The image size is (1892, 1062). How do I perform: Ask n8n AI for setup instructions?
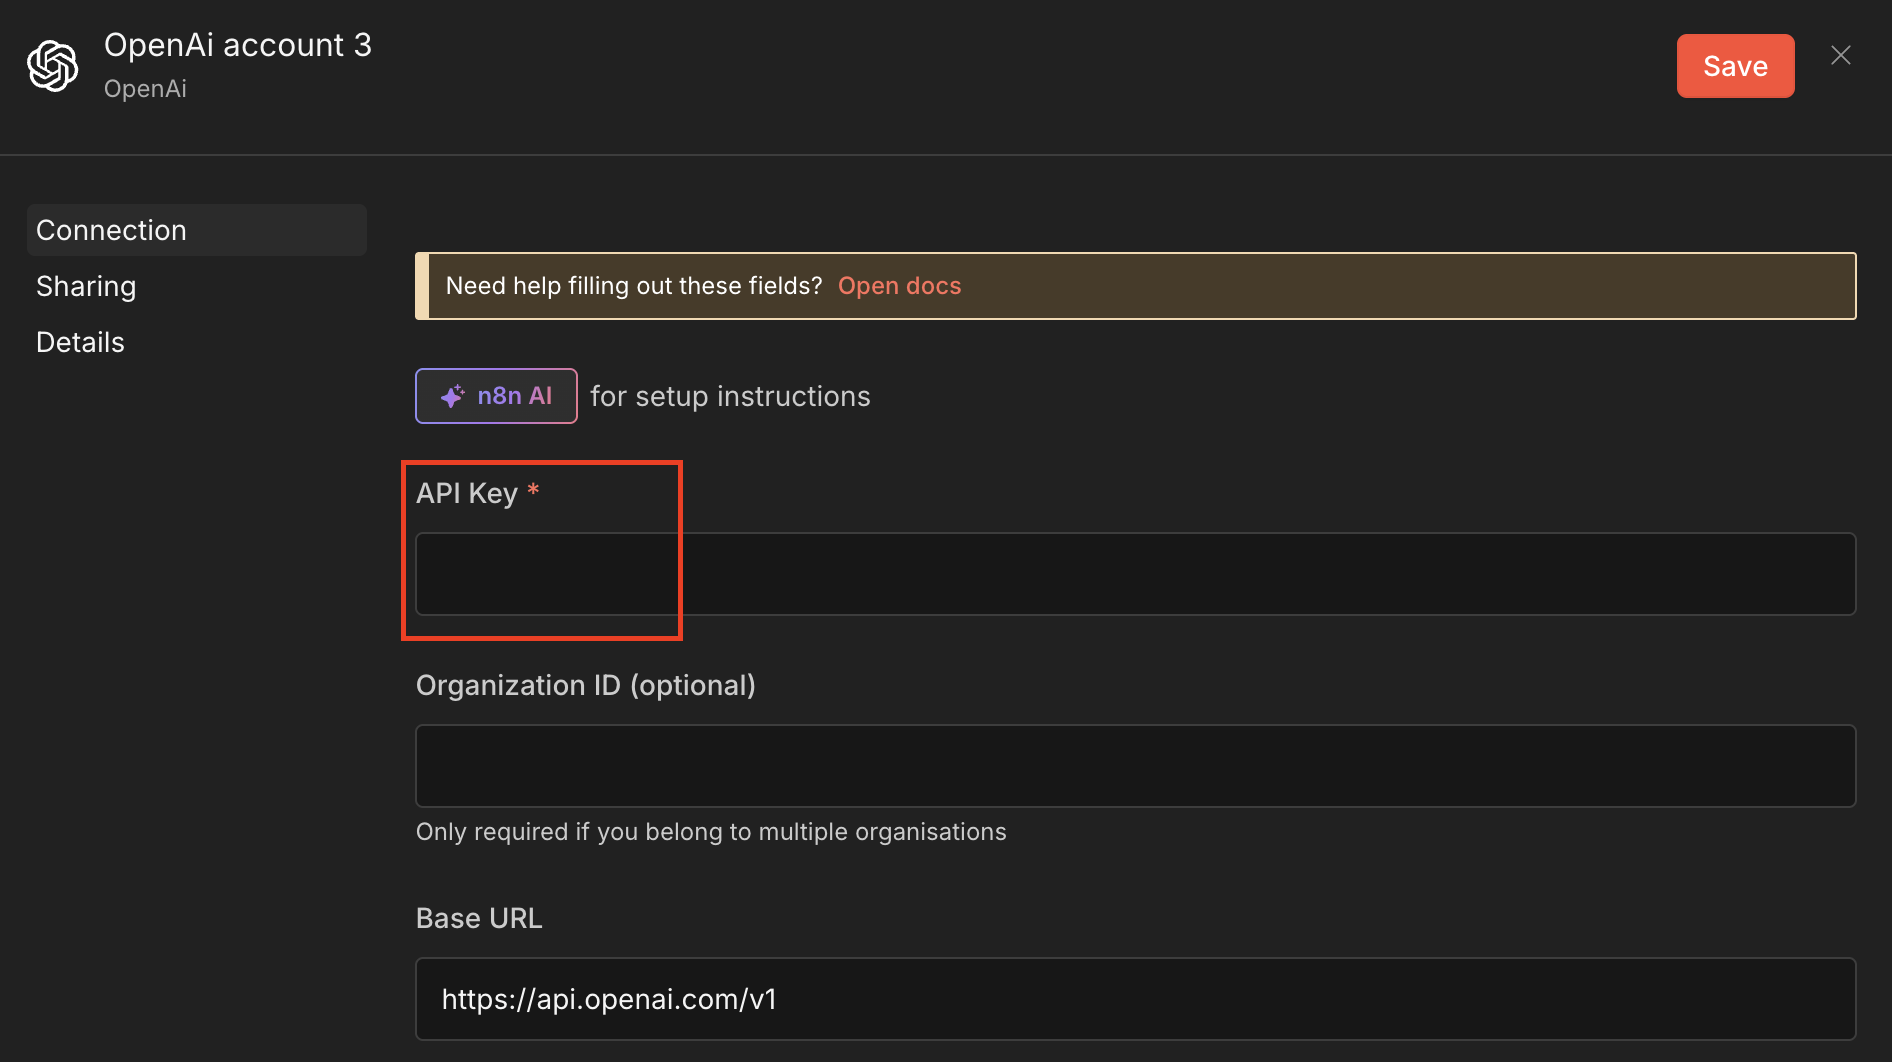[496, 396]
